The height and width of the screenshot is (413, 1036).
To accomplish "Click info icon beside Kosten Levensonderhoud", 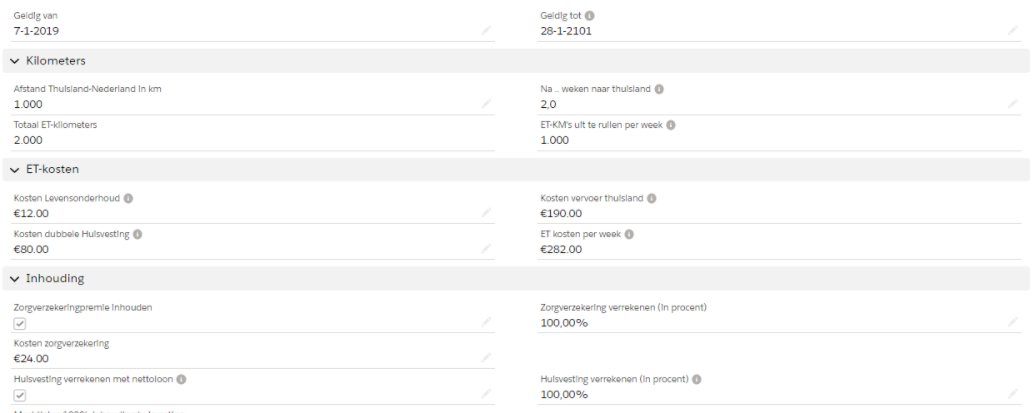I will [x=128, y=198].
